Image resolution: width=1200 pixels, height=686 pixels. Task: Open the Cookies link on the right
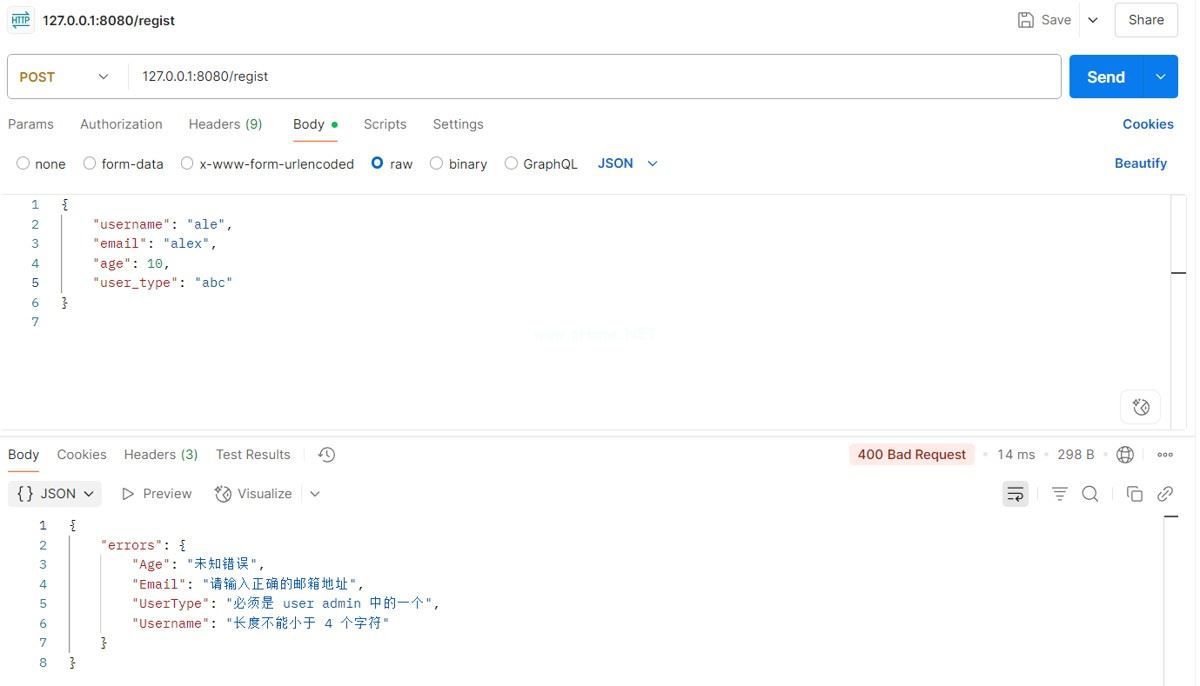coord(1148,124)
